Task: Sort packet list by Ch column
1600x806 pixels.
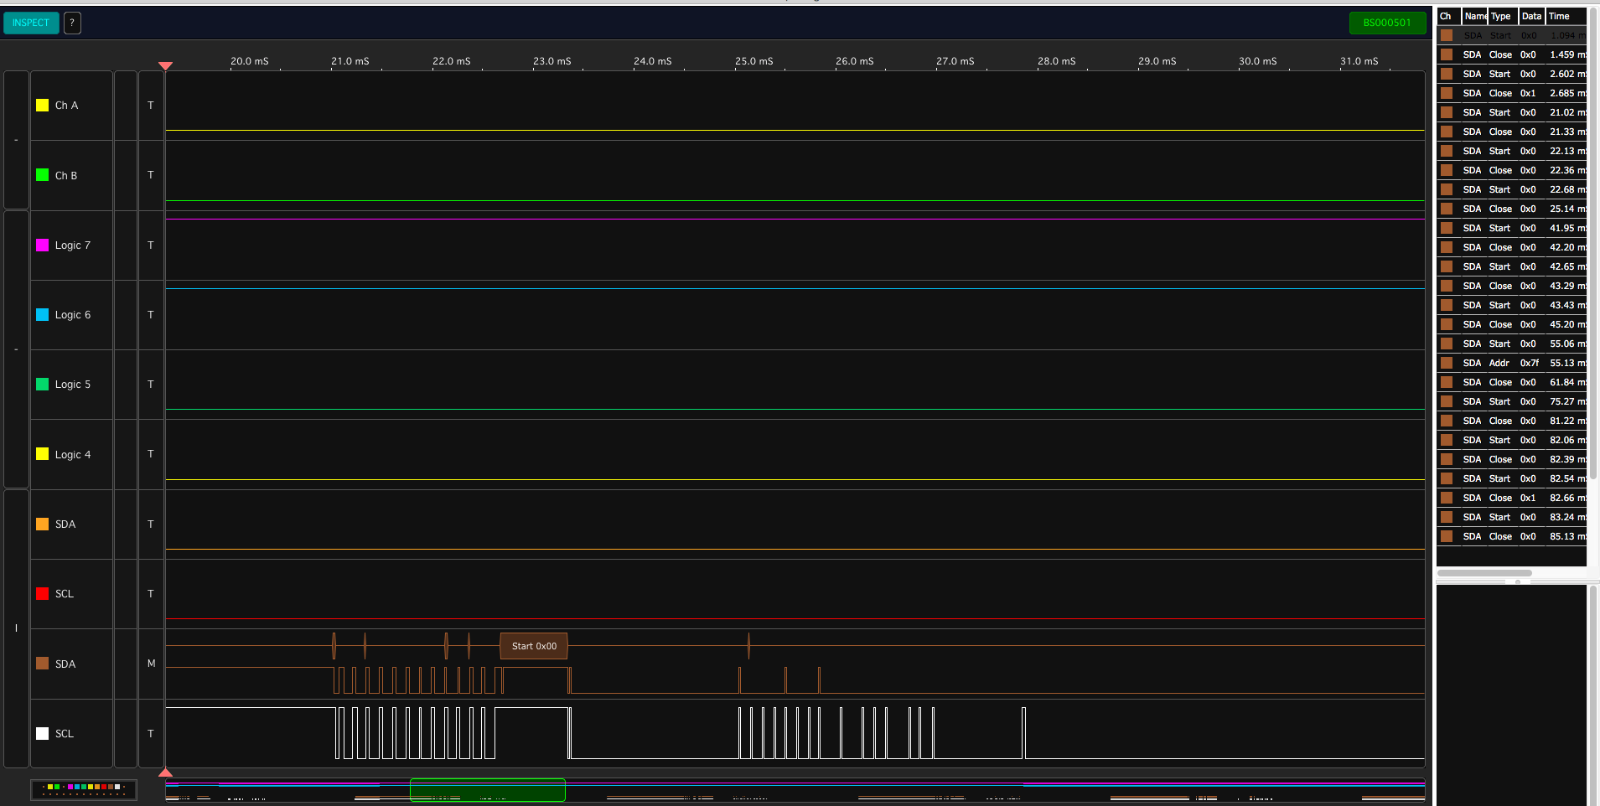Action: 1448,16
